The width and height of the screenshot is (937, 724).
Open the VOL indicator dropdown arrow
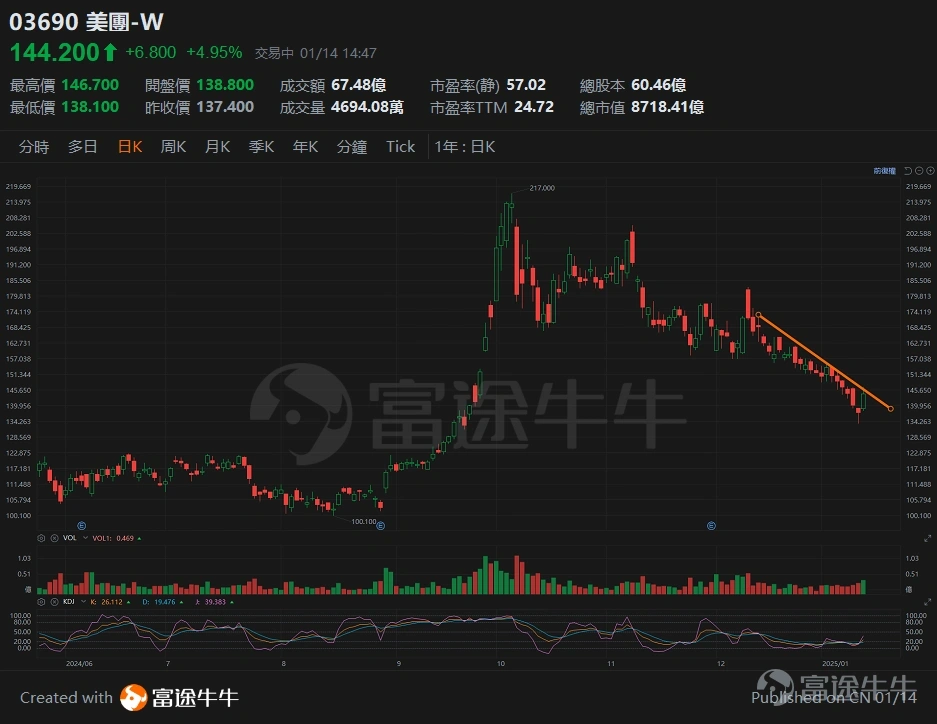point(85,538)
